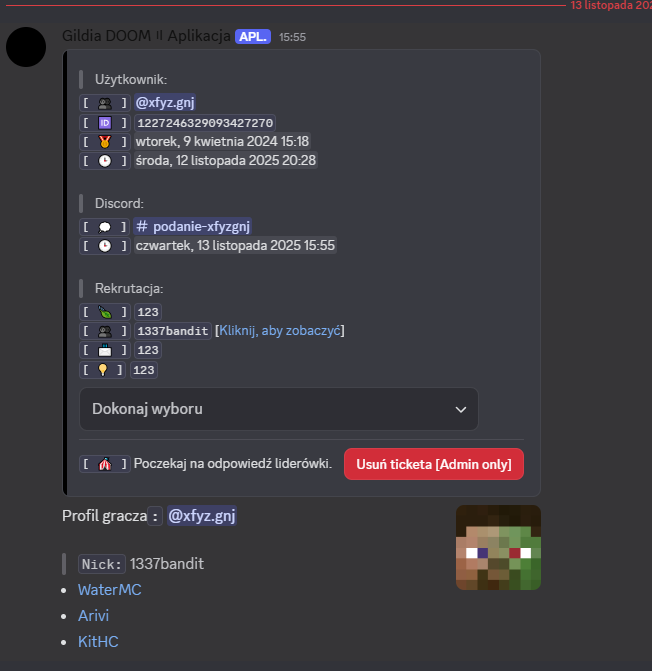
Task: Click the black bot avatar circle
Action: (26, 47)
